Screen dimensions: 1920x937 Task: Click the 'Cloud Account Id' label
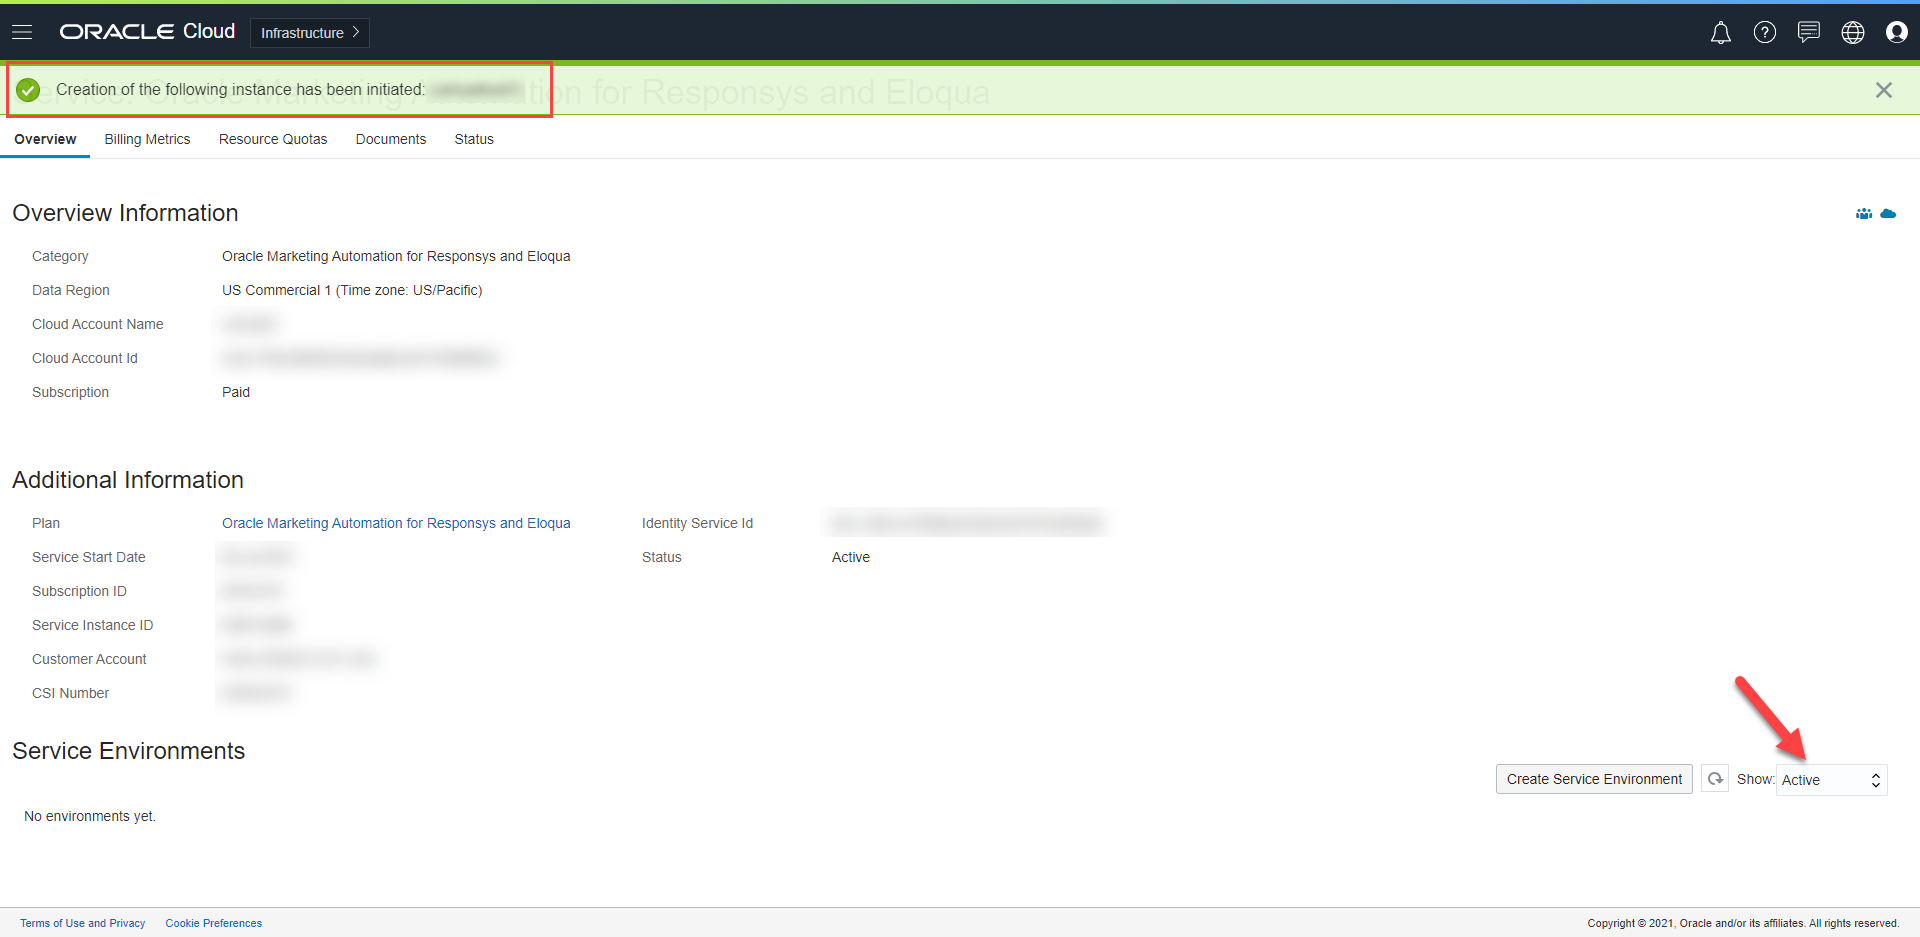tap(85, 358)
